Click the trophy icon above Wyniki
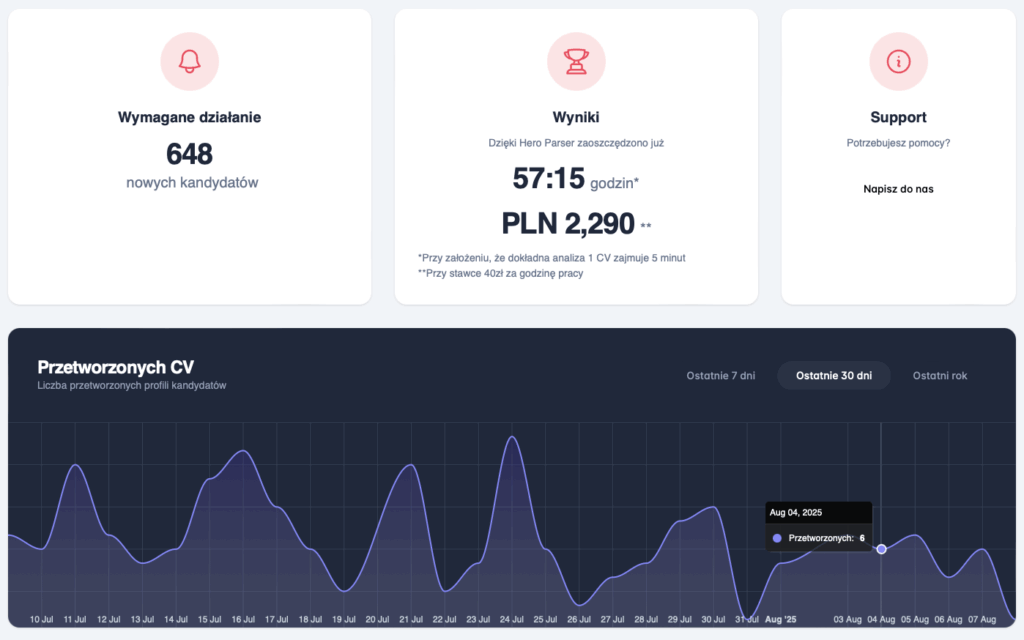The image size is (1024, 640). click(576, 61)
